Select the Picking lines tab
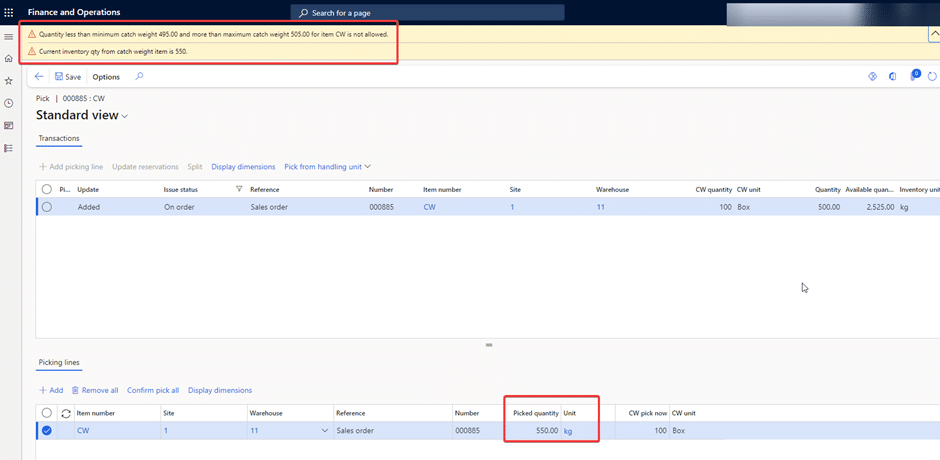This screenshot has width=940, height=460. [59, 363]
